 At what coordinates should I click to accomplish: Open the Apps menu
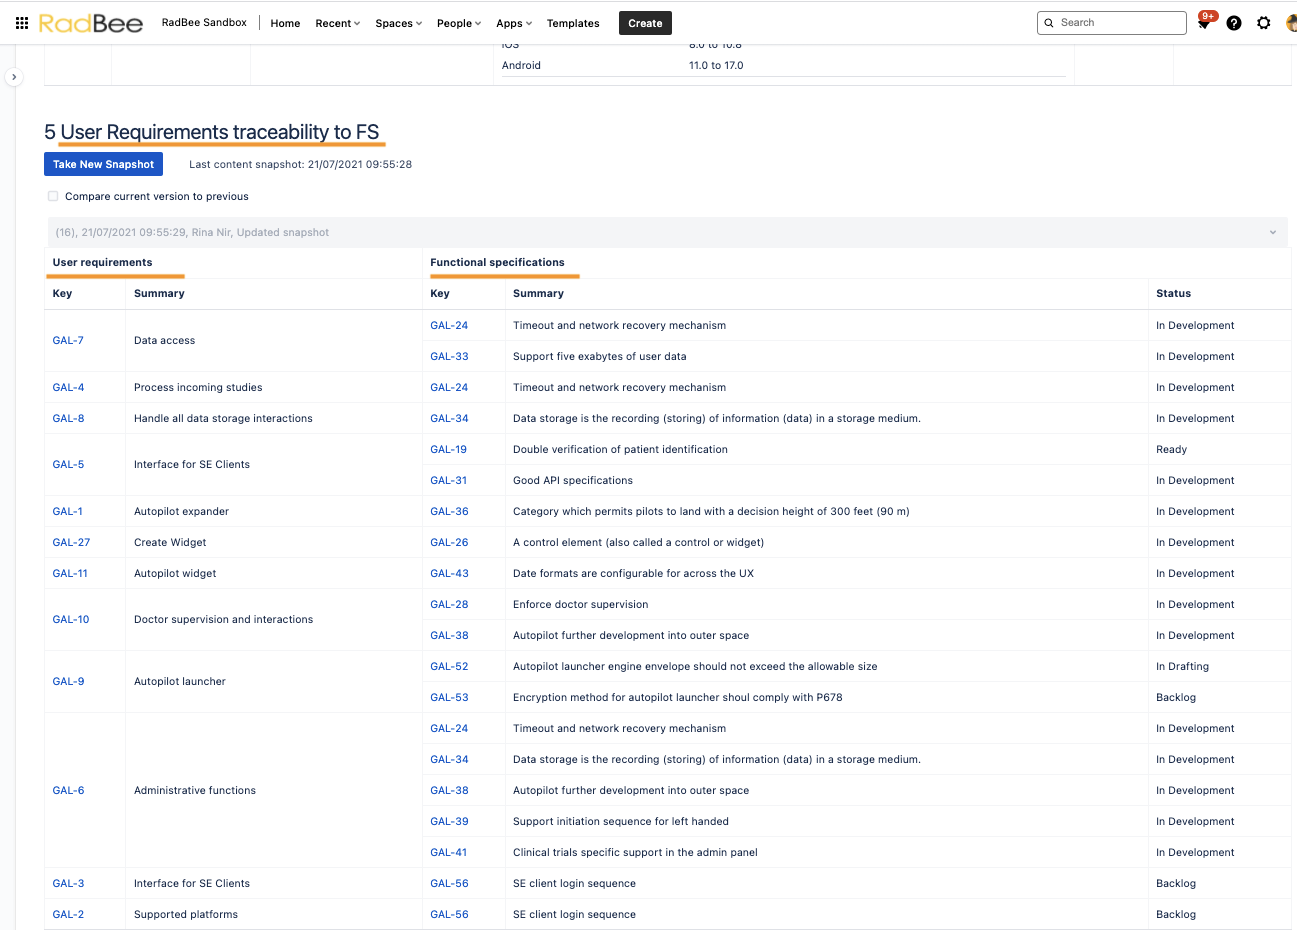pos(514,23)
